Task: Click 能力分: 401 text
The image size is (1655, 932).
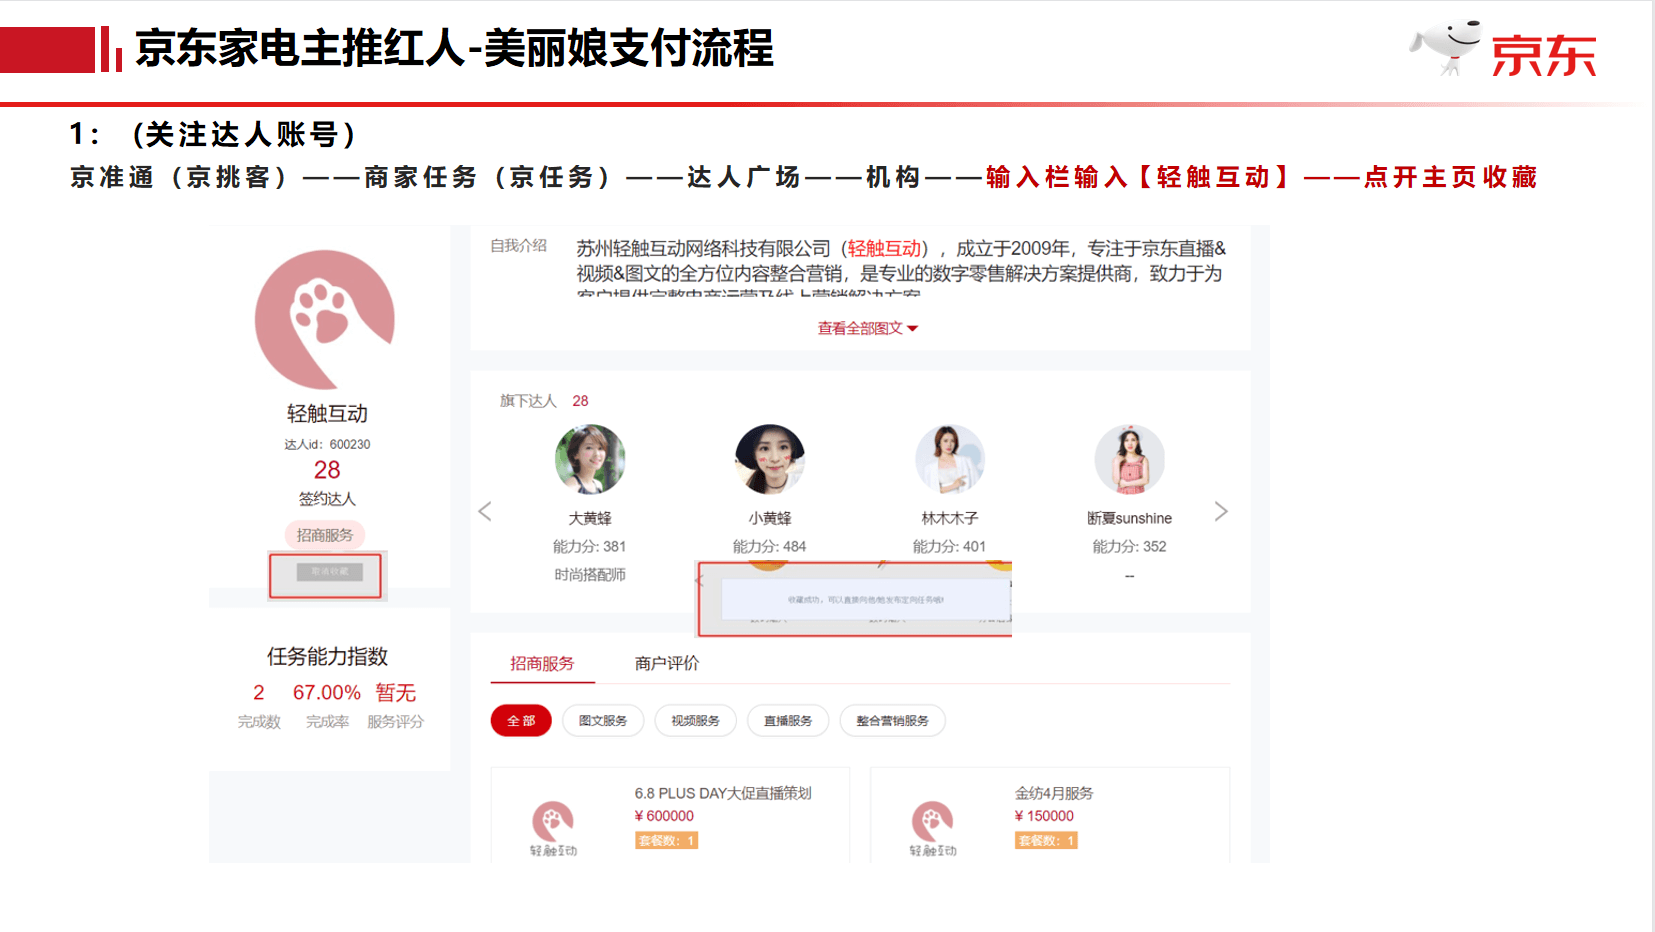Action: click(950, 546)
